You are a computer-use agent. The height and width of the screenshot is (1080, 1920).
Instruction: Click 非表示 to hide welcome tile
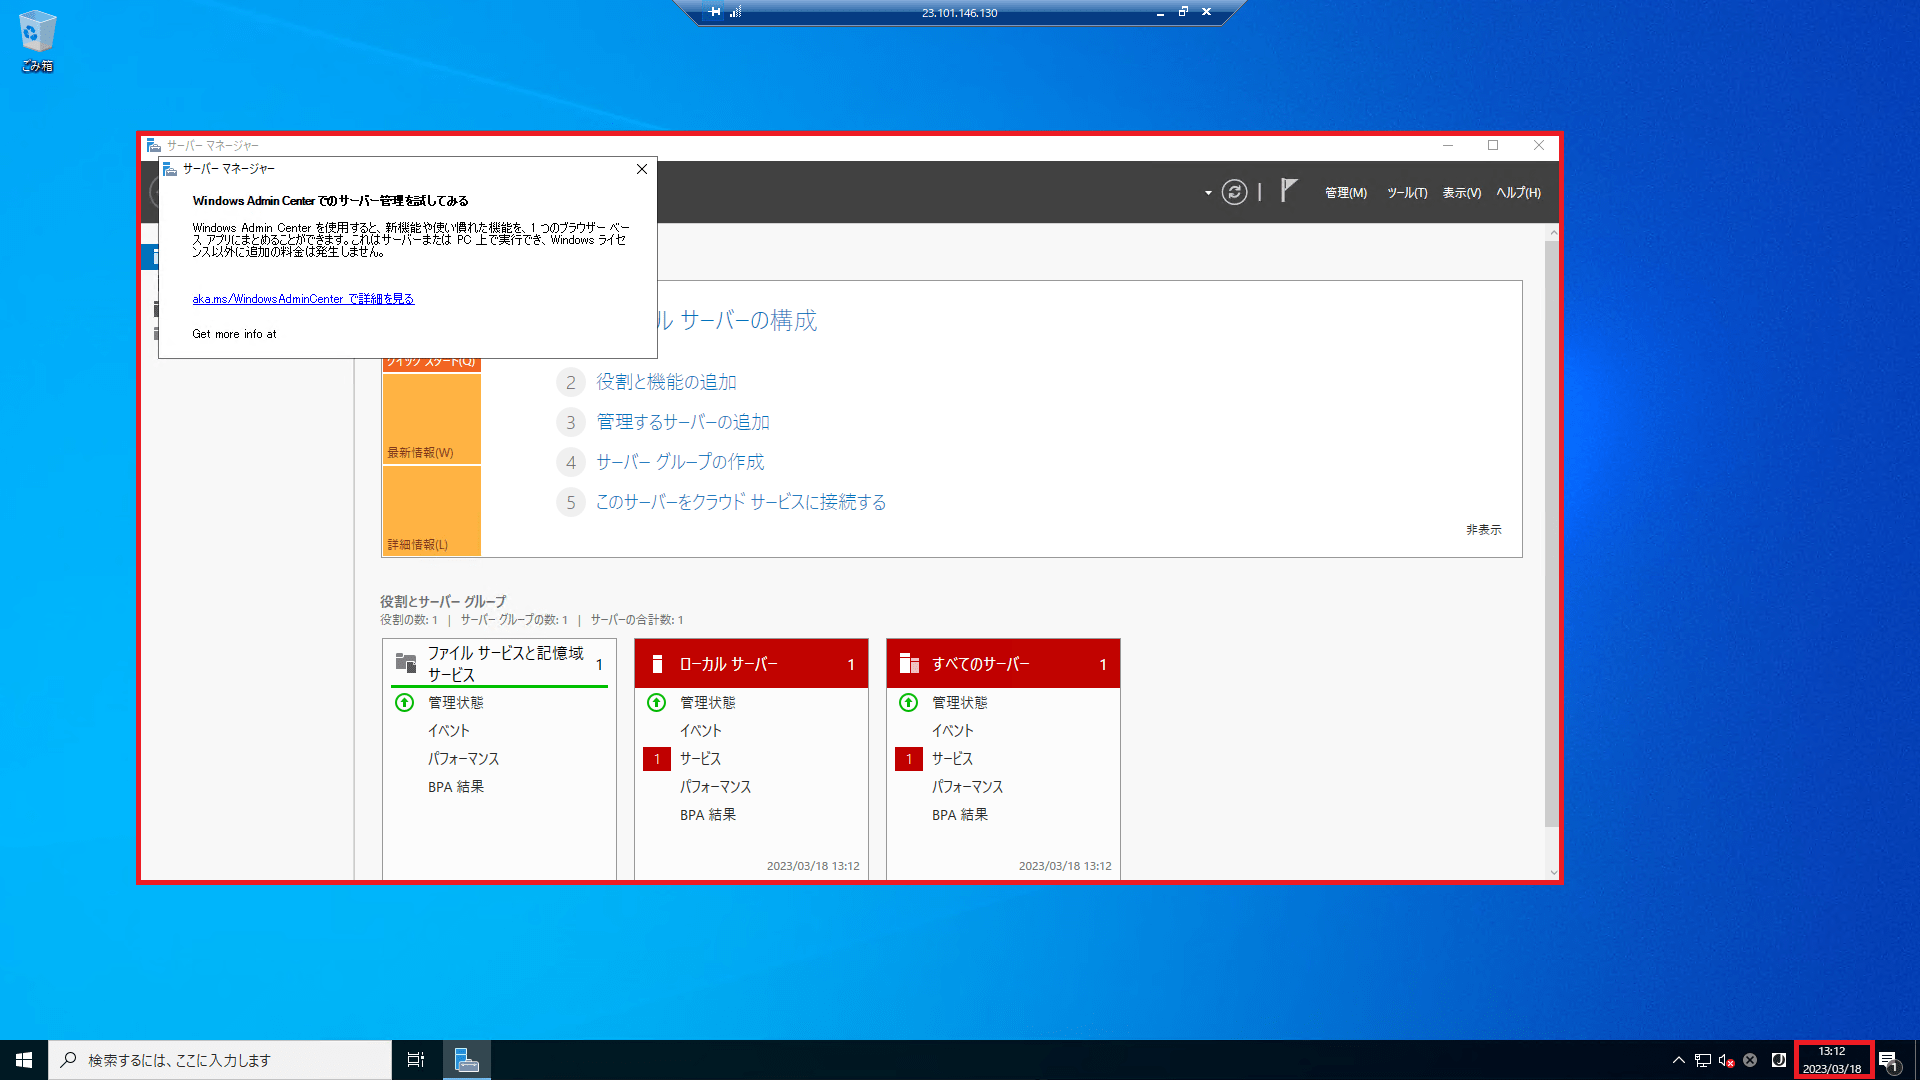1484,530
